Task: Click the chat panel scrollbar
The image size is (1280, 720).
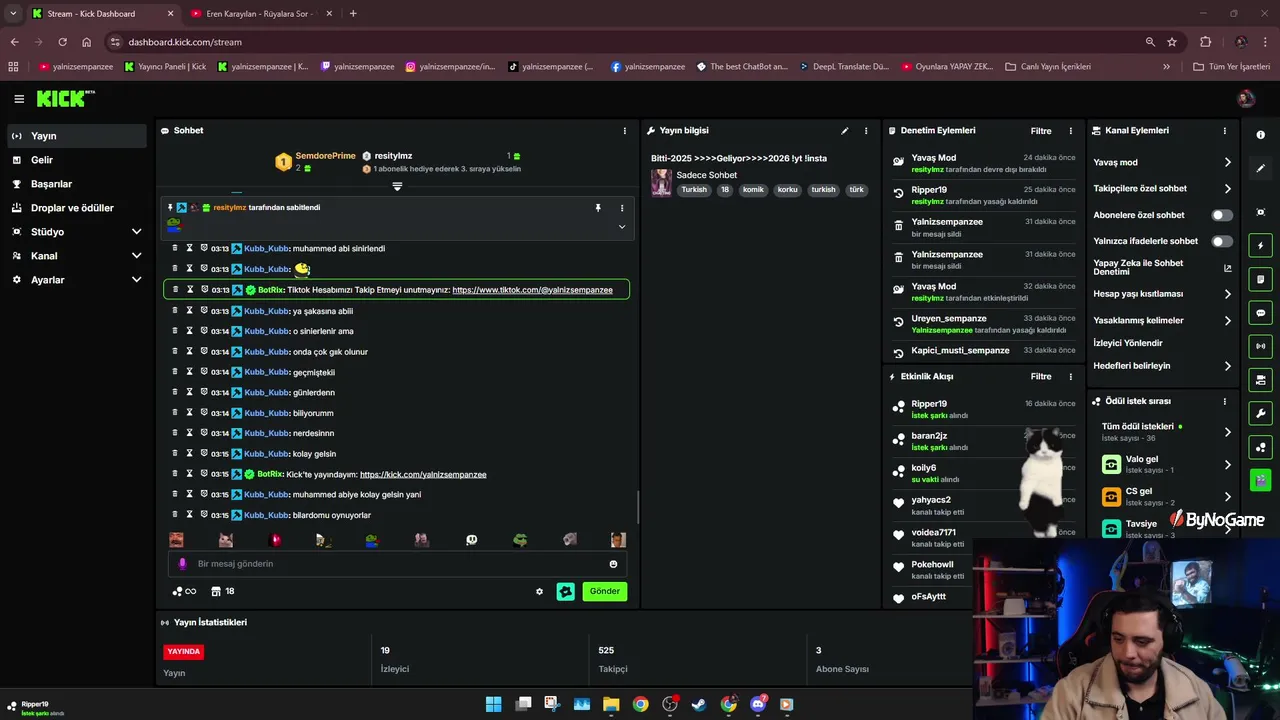Action: tap(637, 507)
